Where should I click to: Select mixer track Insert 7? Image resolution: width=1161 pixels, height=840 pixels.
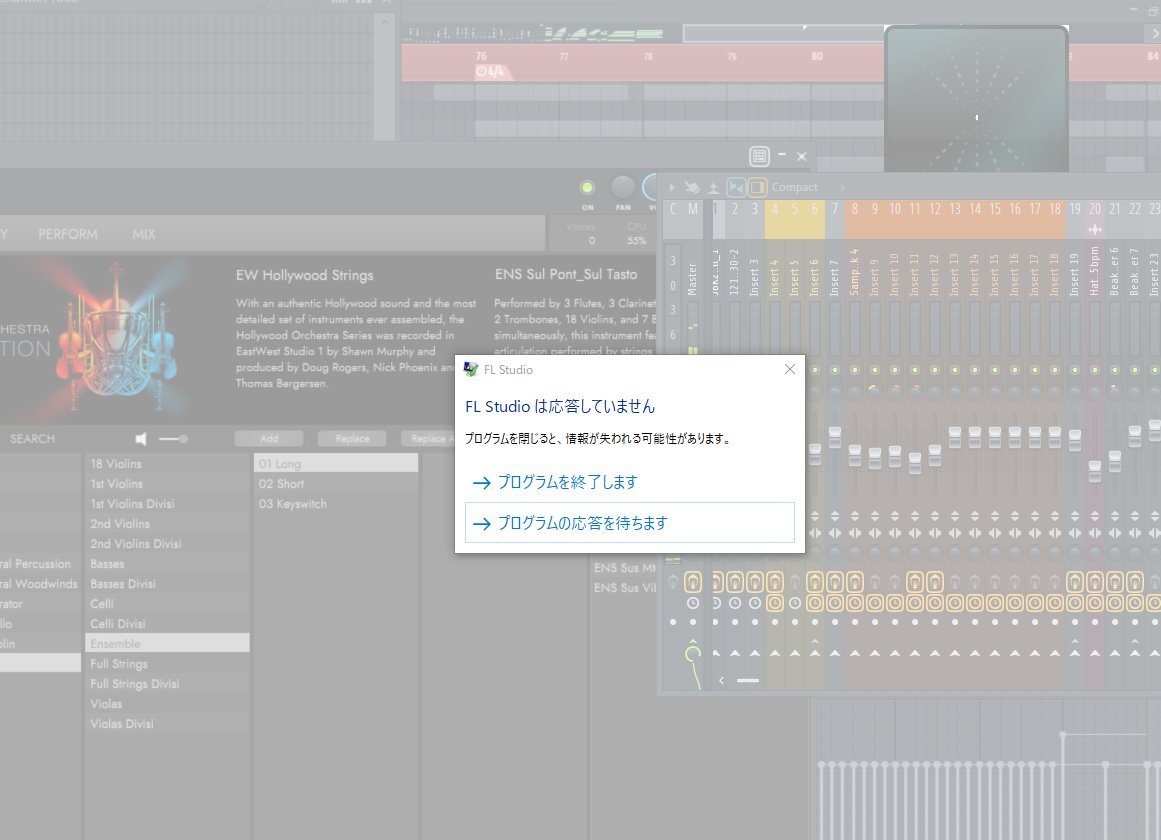click(834, 279)
